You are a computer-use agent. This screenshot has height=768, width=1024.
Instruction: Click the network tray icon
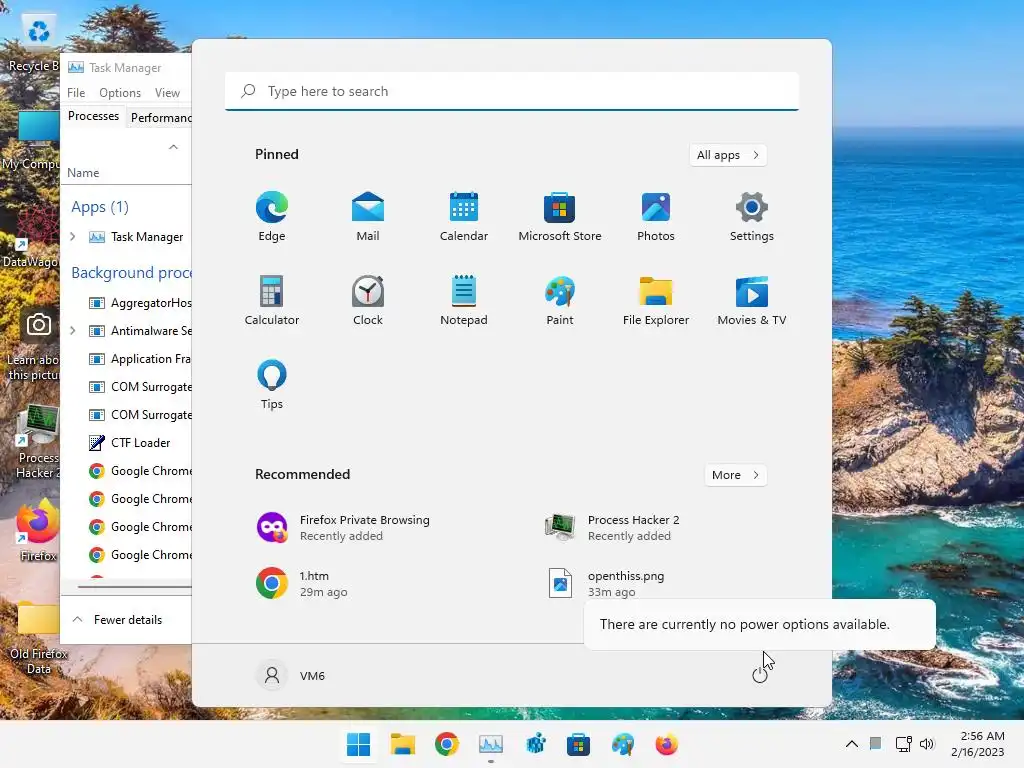point(904,744)
